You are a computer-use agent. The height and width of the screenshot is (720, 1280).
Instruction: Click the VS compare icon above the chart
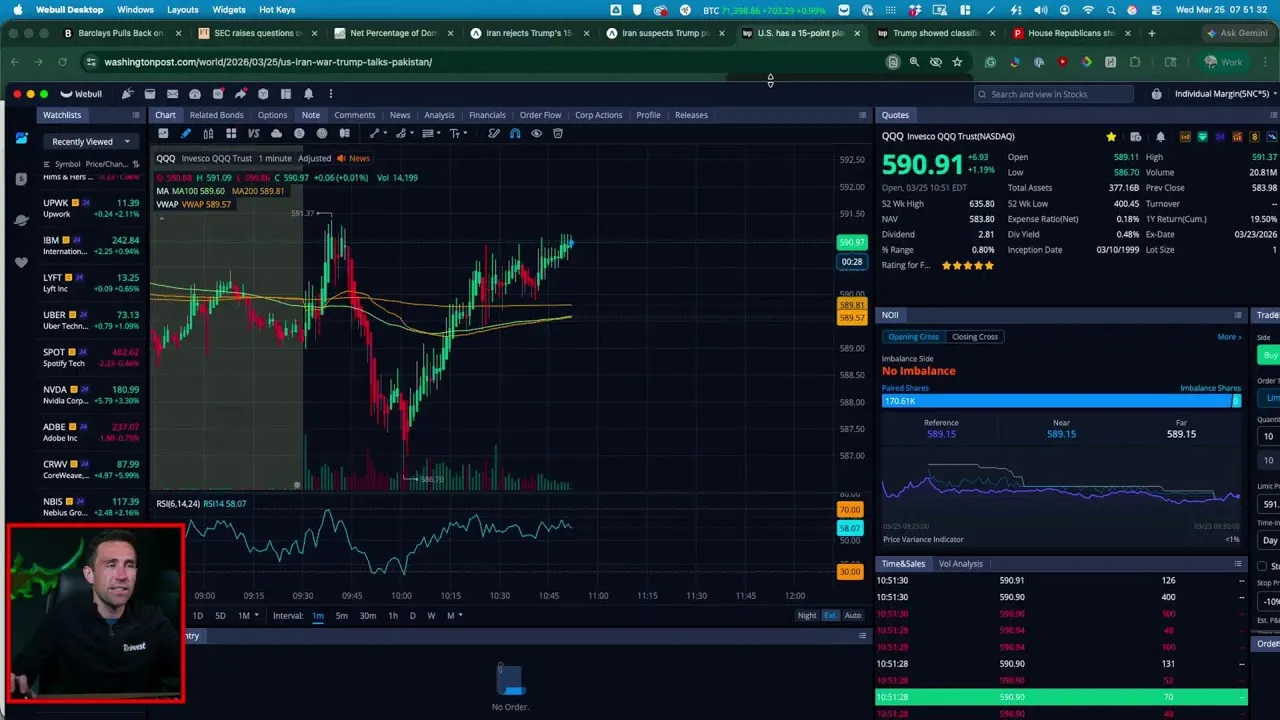point(253,133)
